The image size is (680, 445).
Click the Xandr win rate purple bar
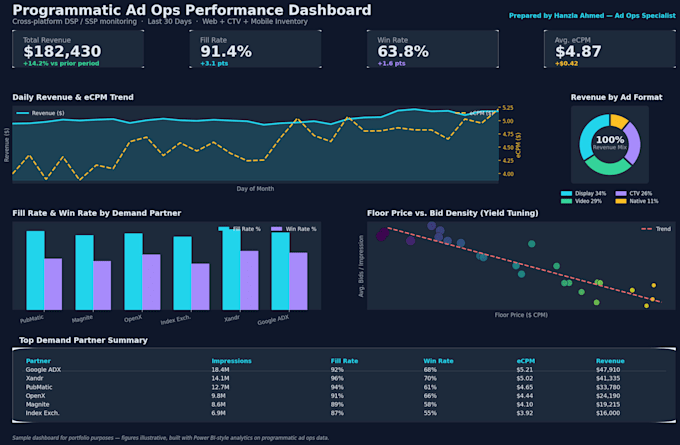click(x=249, y=280)
